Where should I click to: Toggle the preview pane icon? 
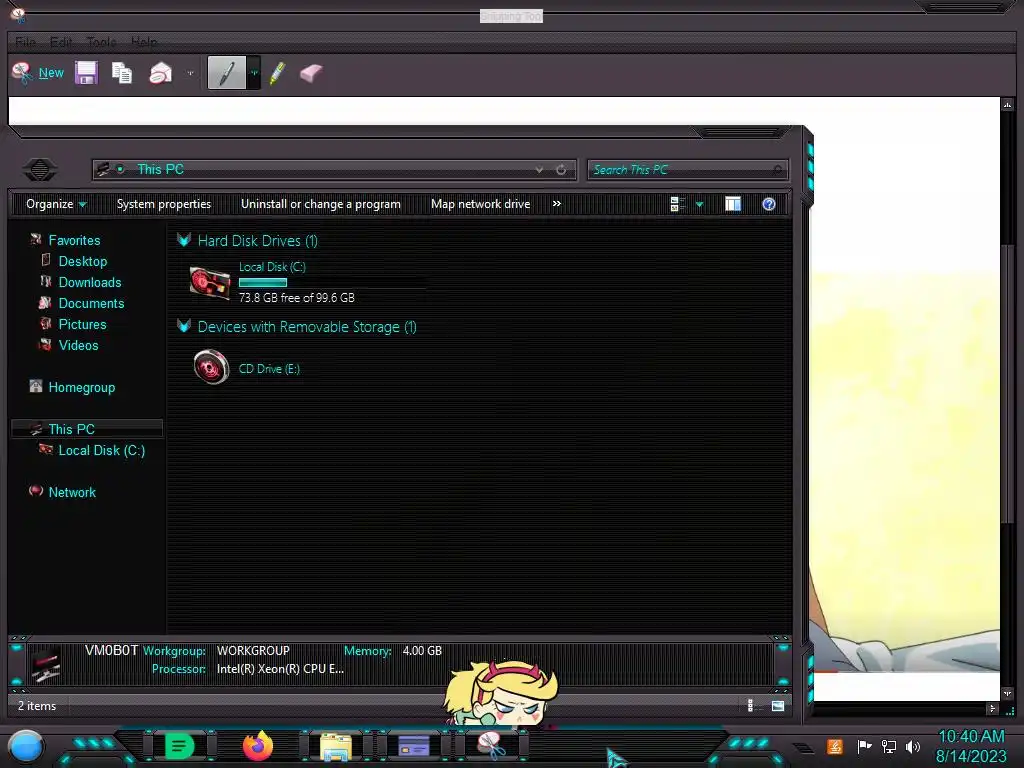[x=733, y=204]
